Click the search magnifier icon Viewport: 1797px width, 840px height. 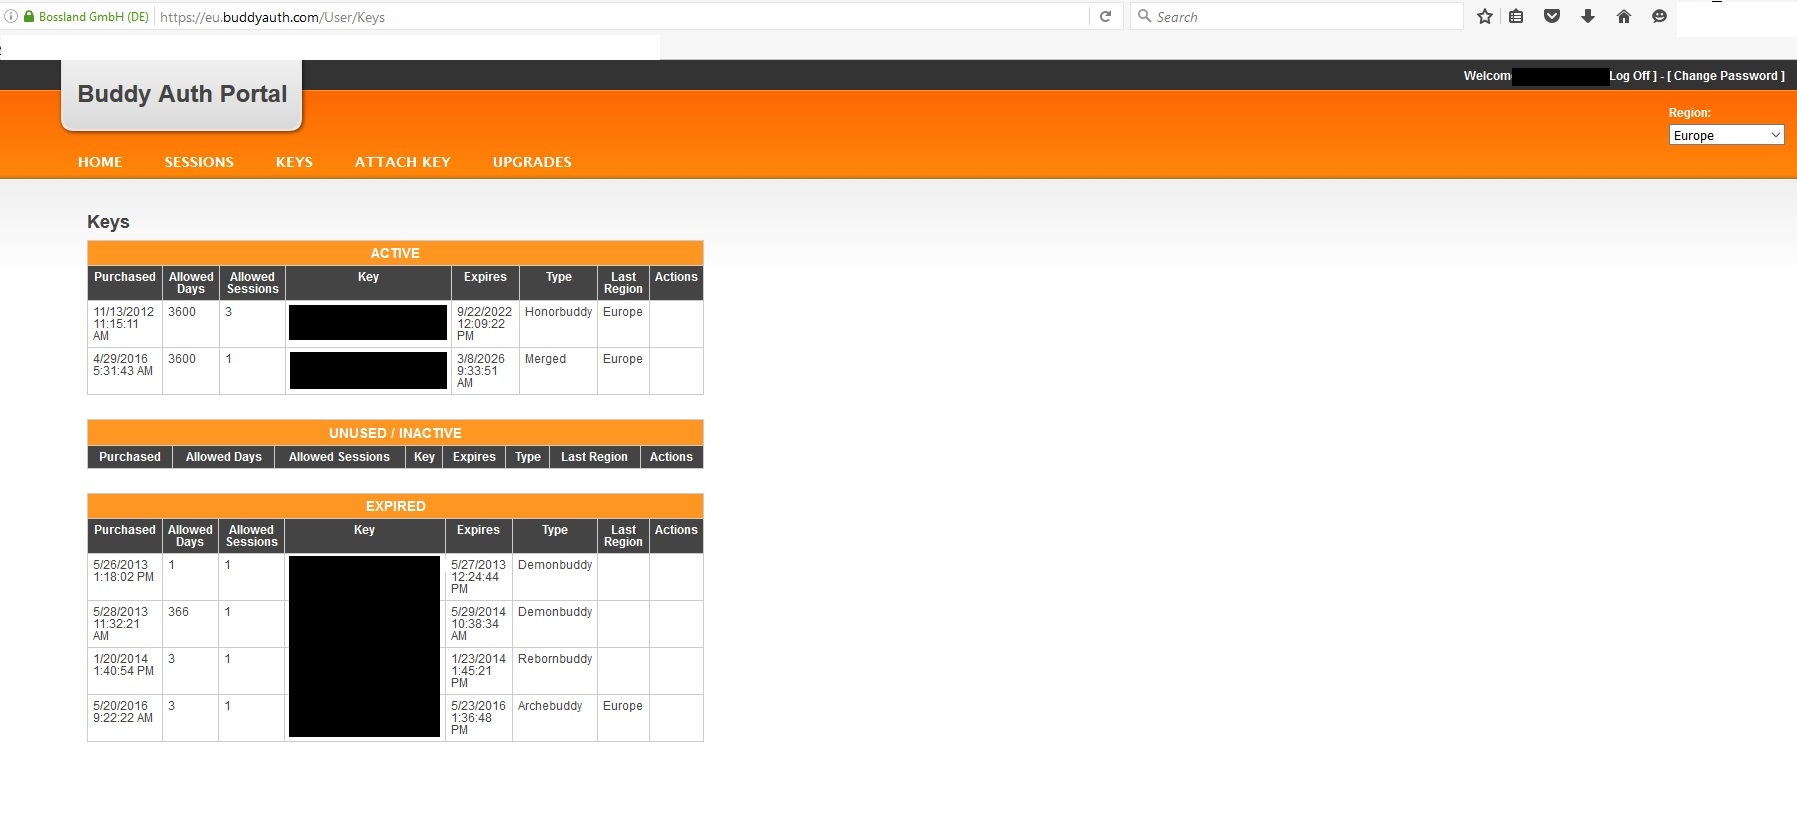(1144, 16)
